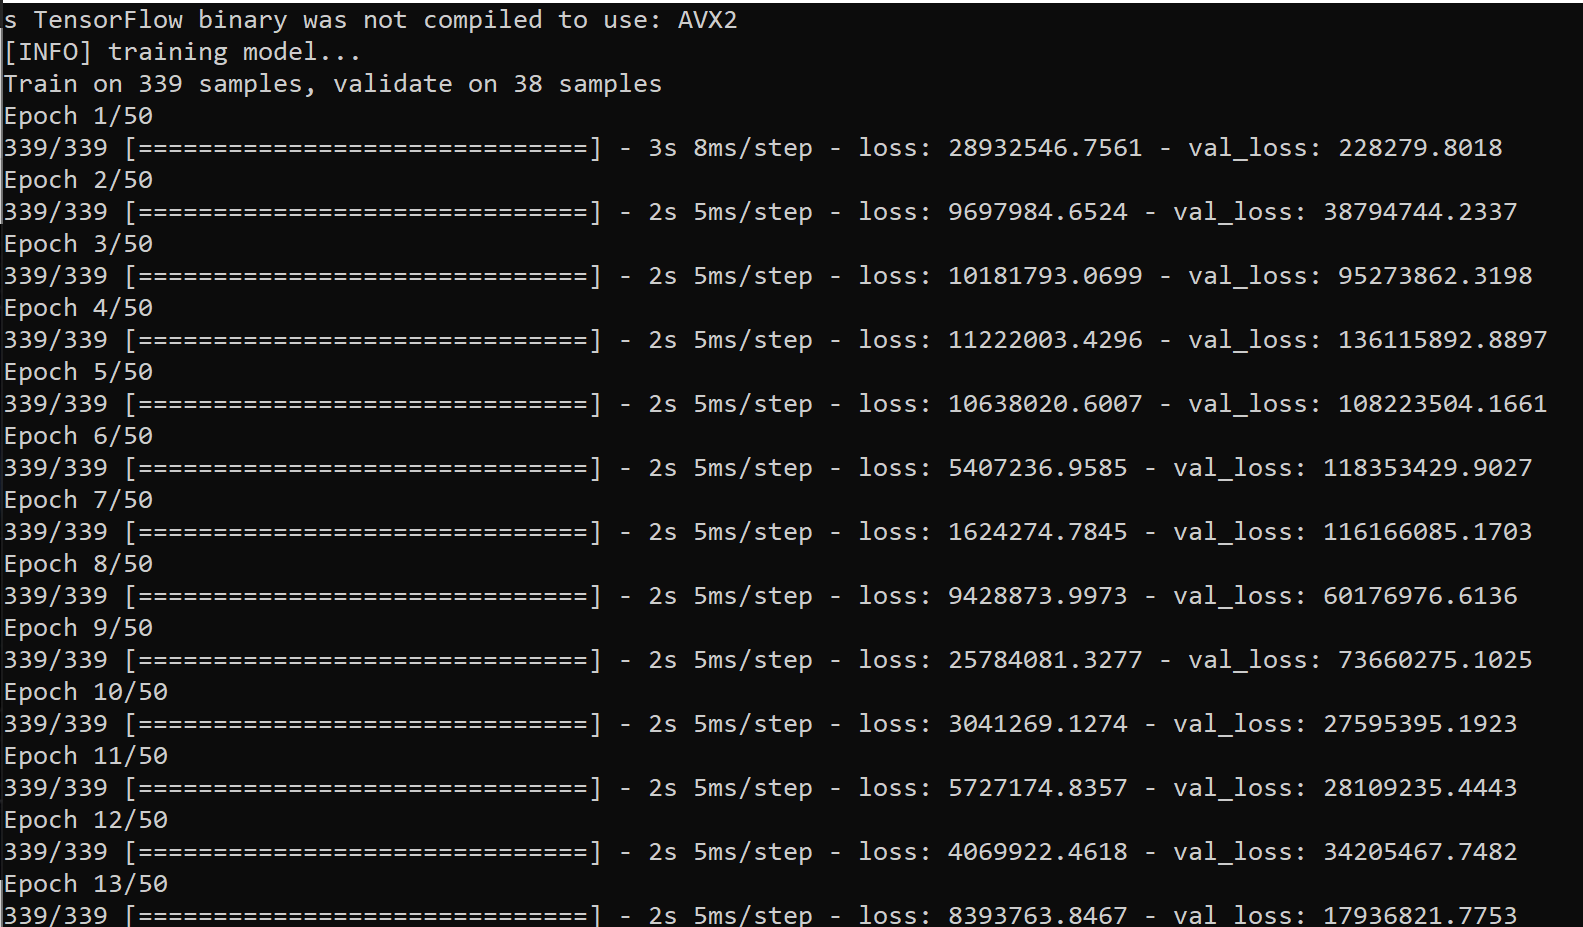Image resolution: width=1583 pixels, height=927 pixels.
Task: Click the "Epoch 5/50" label
Action: 79,372
